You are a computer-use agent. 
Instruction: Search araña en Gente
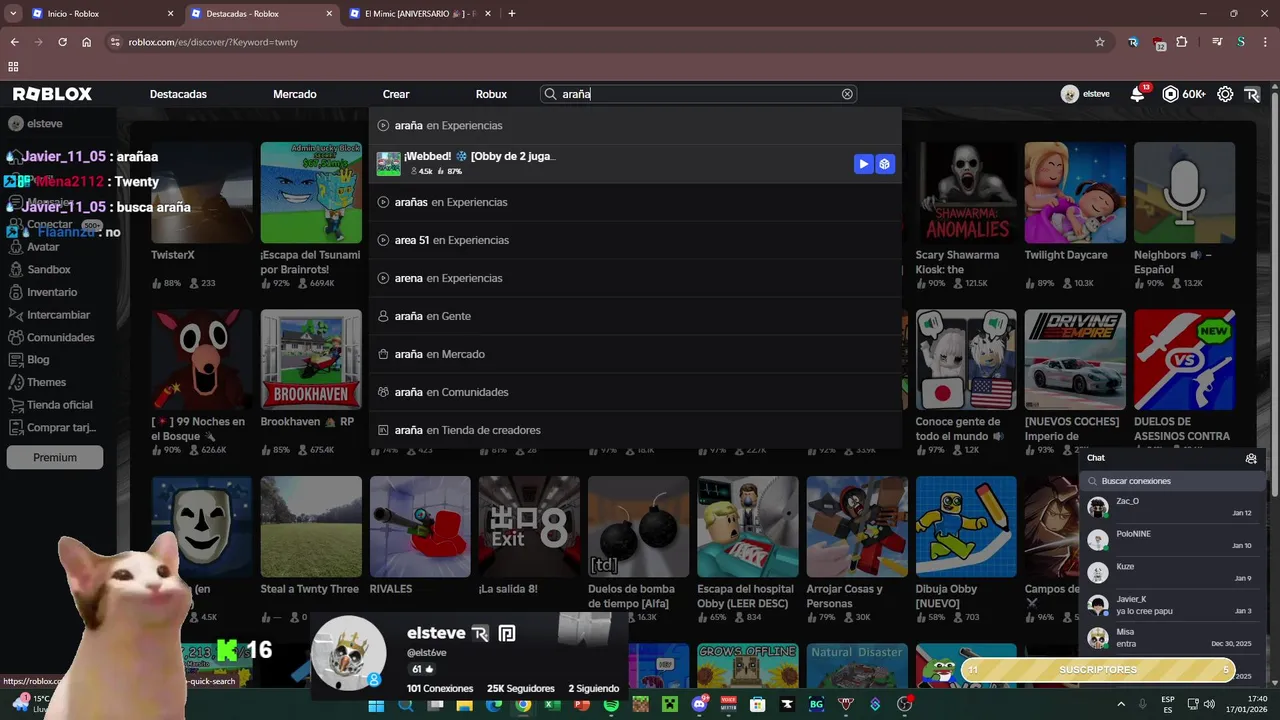[x=635, y=316]
